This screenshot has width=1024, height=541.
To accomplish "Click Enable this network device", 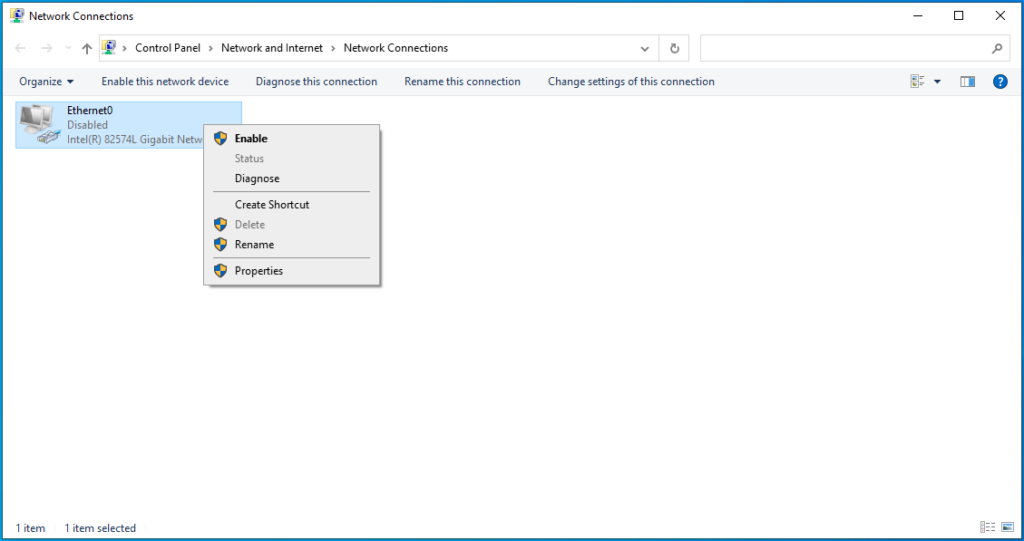I will [165, 82].
